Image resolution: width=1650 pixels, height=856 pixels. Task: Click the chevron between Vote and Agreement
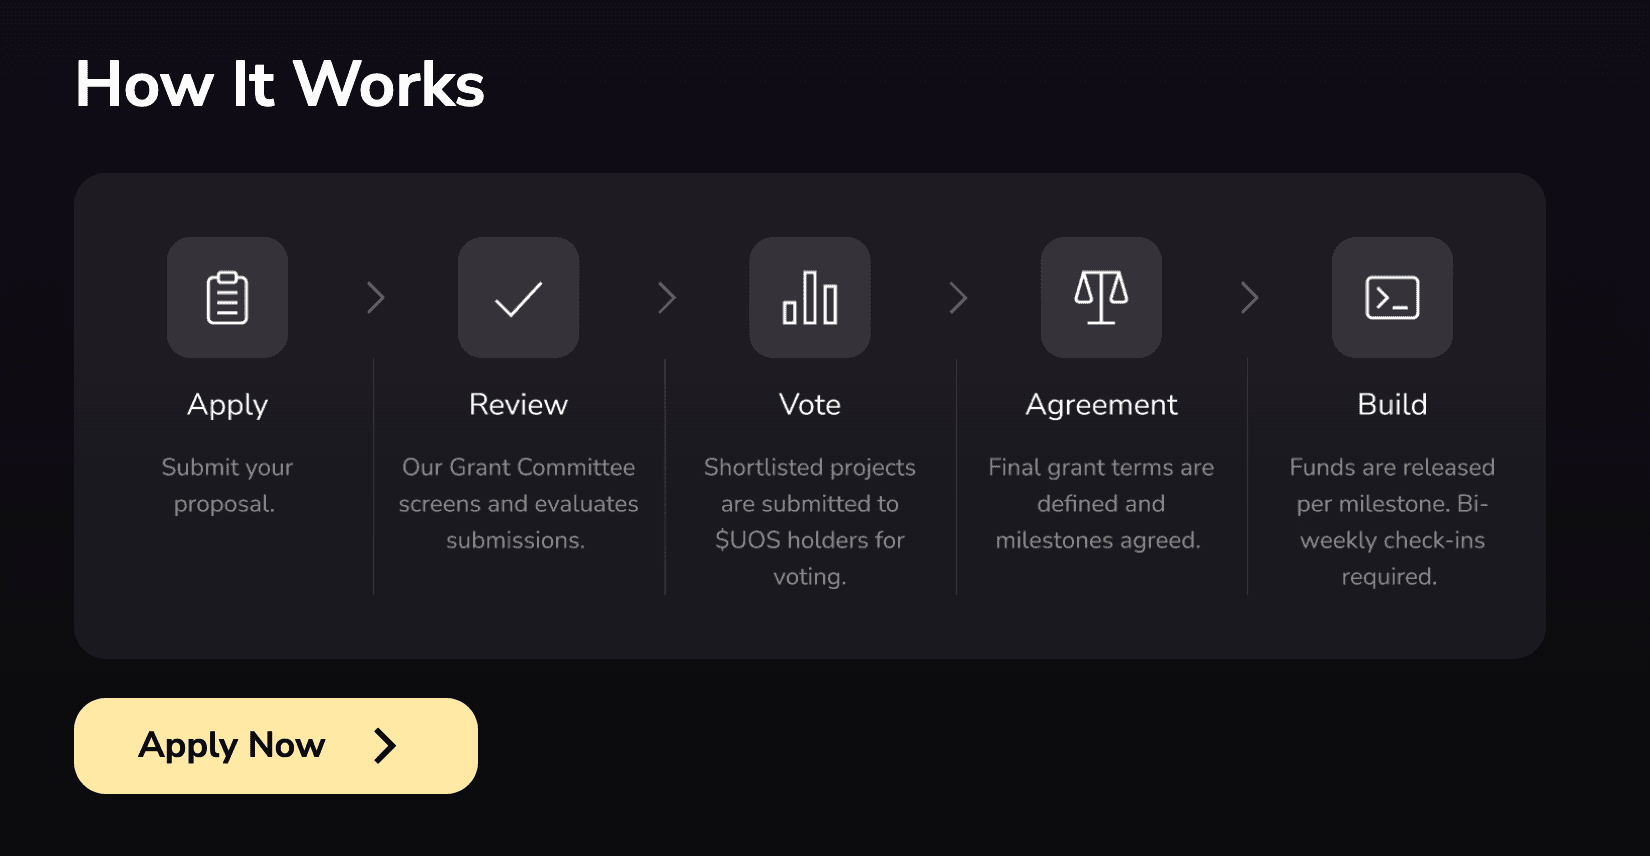click(x=959, y=297)
